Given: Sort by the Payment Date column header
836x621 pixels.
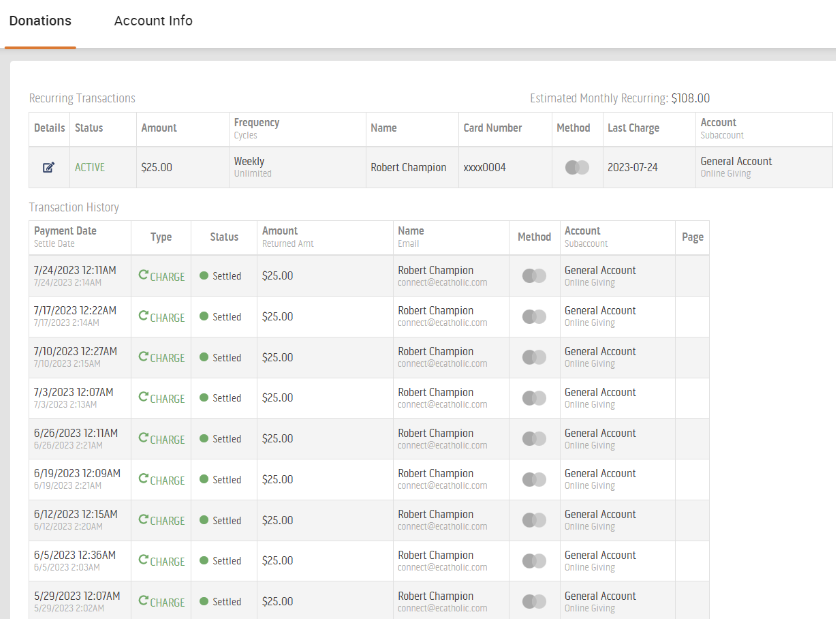Looking at the screenshot, I should tap(65, 231).
